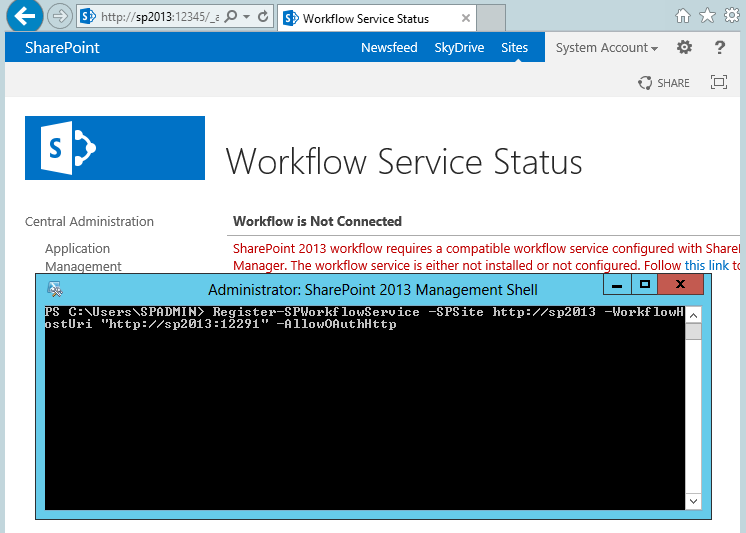
Task: Open the Sites link
Action: 514,47
